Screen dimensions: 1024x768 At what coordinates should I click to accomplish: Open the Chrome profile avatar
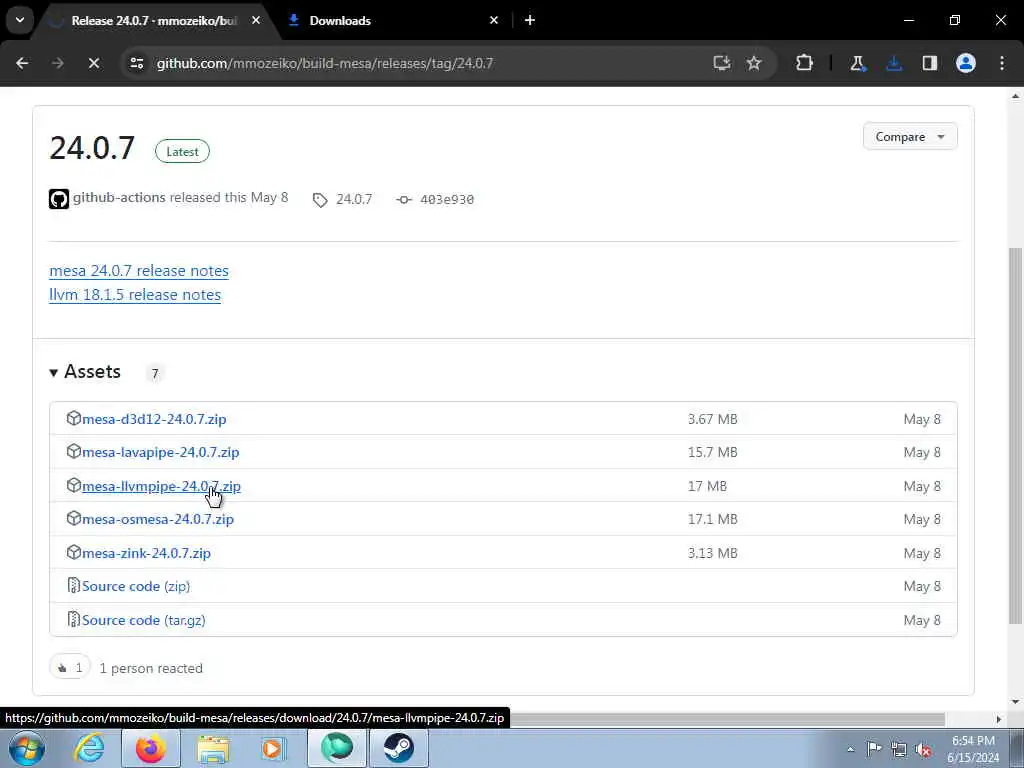click(x=966, y=63)
